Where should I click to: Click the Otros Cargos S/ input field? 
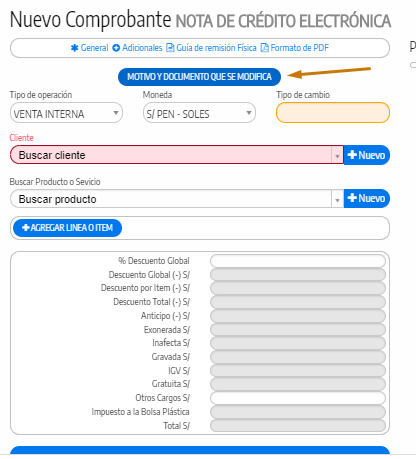tap(298, 398)
